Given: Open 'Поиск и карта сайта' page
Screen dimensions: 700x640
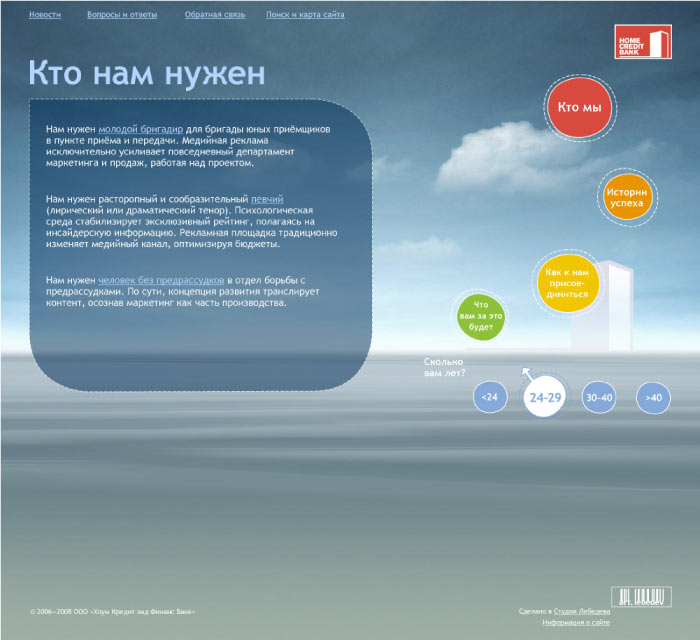Looking at the screenshot, I should point(306,16).
